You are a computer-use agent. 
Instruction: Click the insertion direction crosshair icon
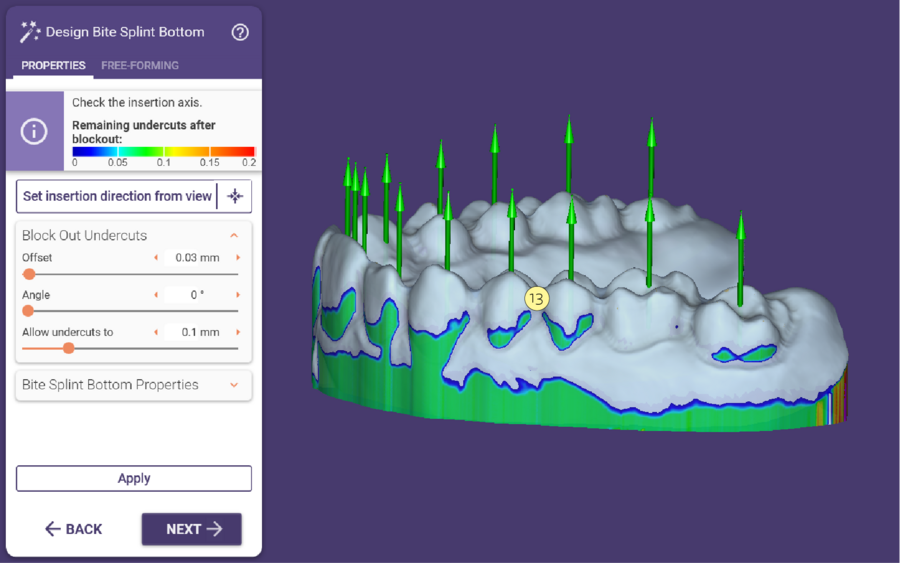point(235,196)
